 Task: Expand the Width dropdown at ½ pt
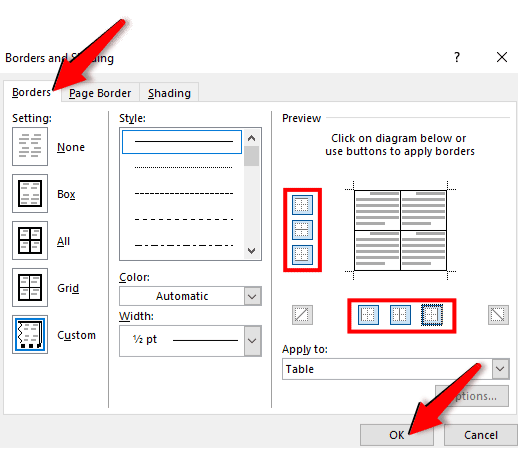click(x=190, y=341)
